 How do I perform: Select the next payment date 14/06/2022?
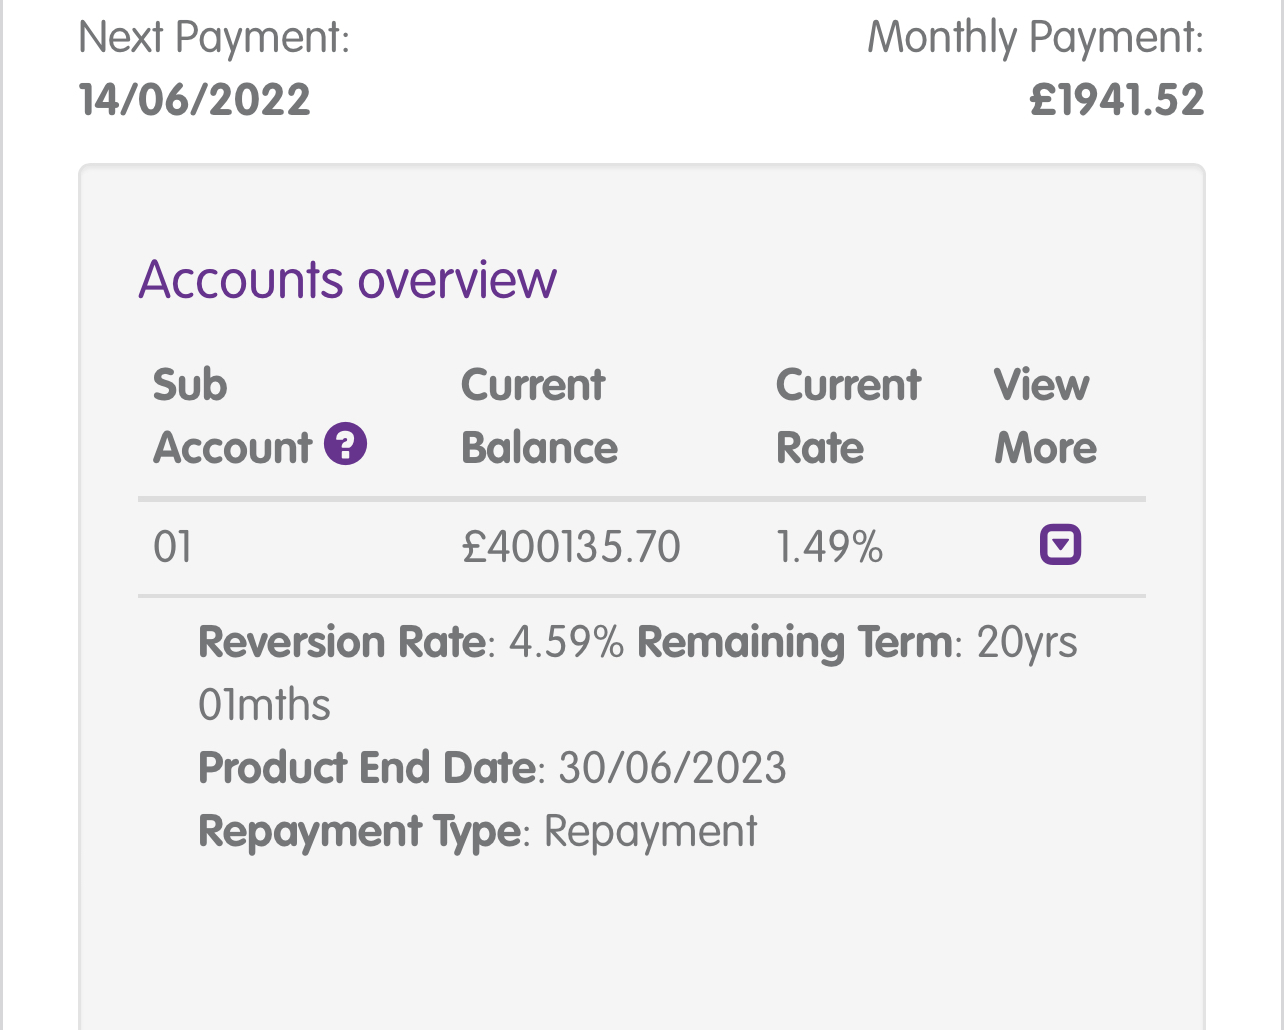195,100
